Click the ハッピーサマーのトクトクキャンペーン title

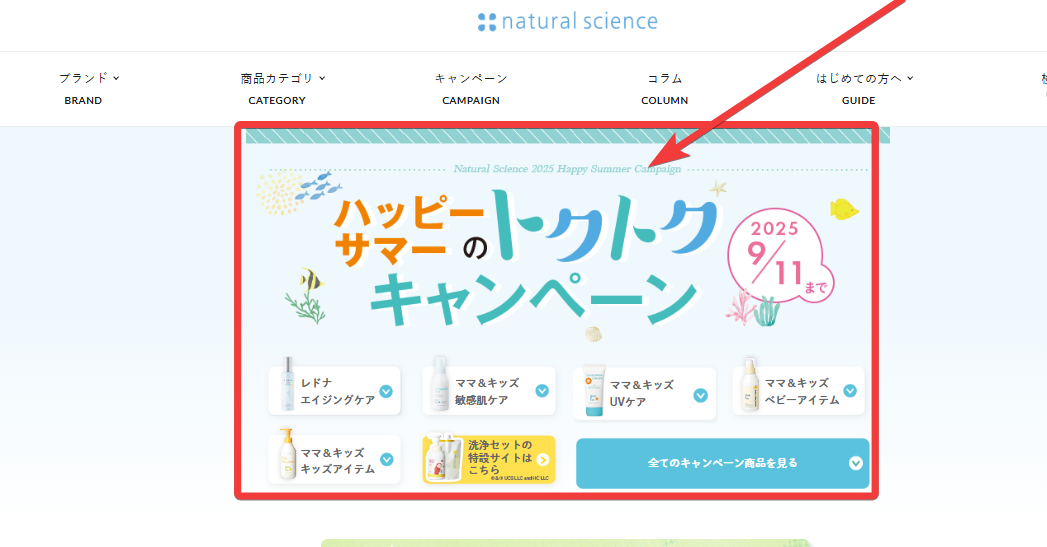[x=526, y=259]
